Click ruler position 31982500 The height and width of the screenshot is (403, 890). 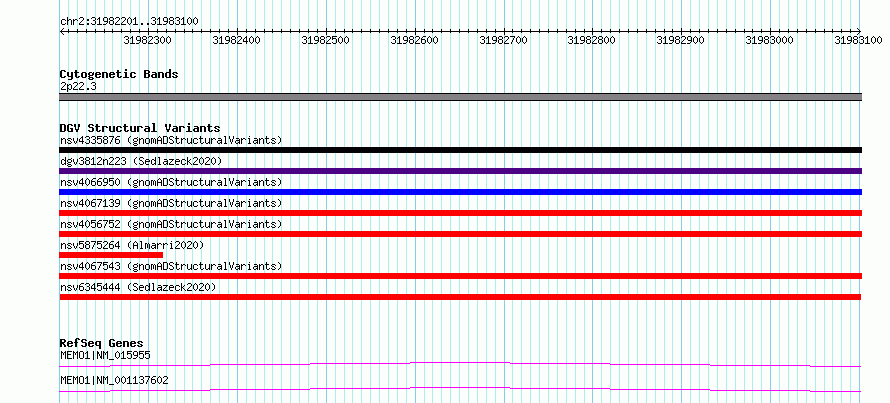click(325, 40)
